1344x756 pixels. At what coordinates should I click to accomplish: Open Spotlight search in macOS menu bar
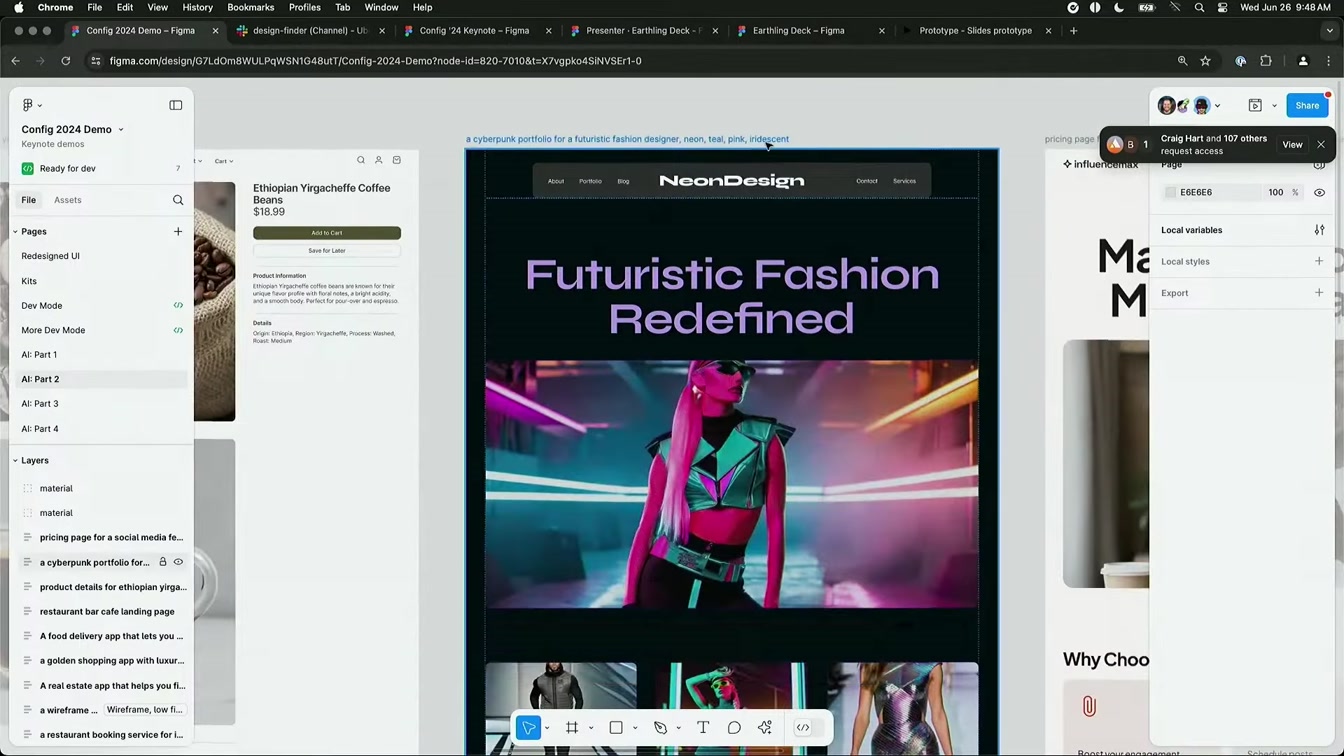click(1199, 7)
